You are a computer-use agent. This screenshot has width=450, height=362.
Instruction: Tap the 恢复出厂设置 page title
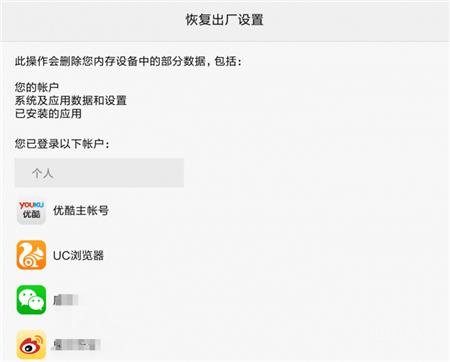(224, 20)
